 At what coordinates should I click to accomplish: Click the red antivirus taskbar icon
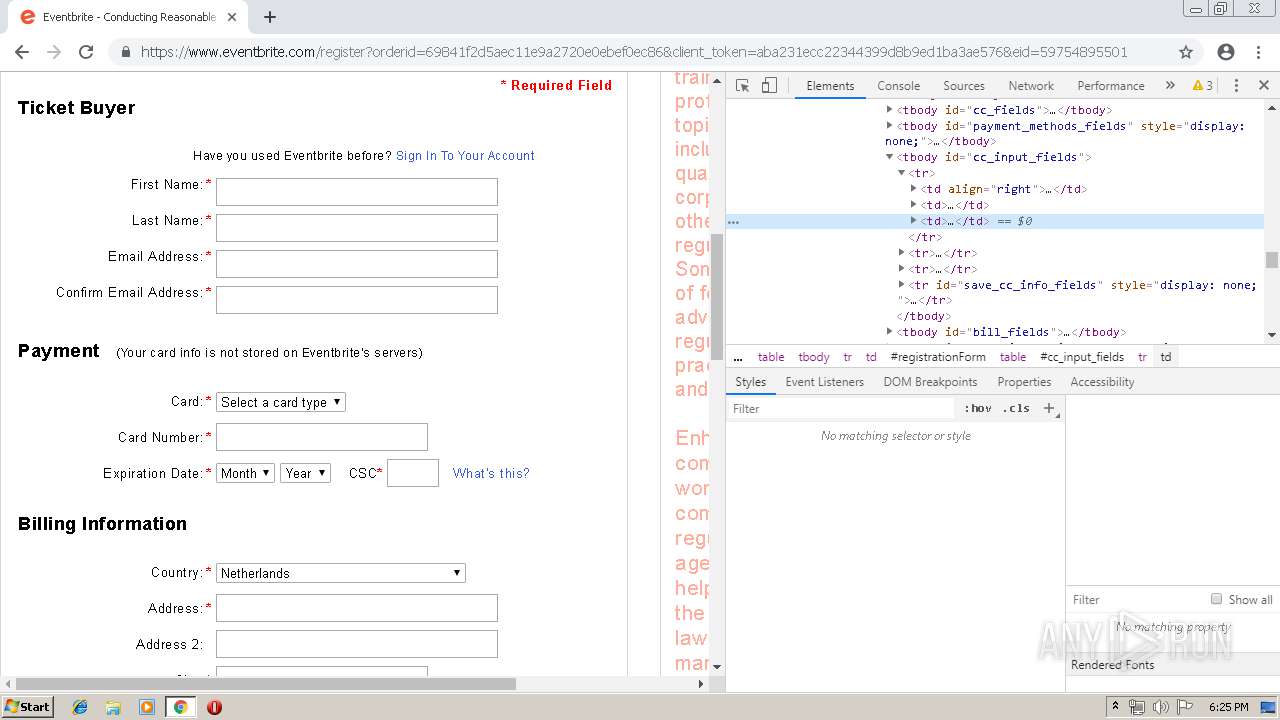[x=214, y=707]
